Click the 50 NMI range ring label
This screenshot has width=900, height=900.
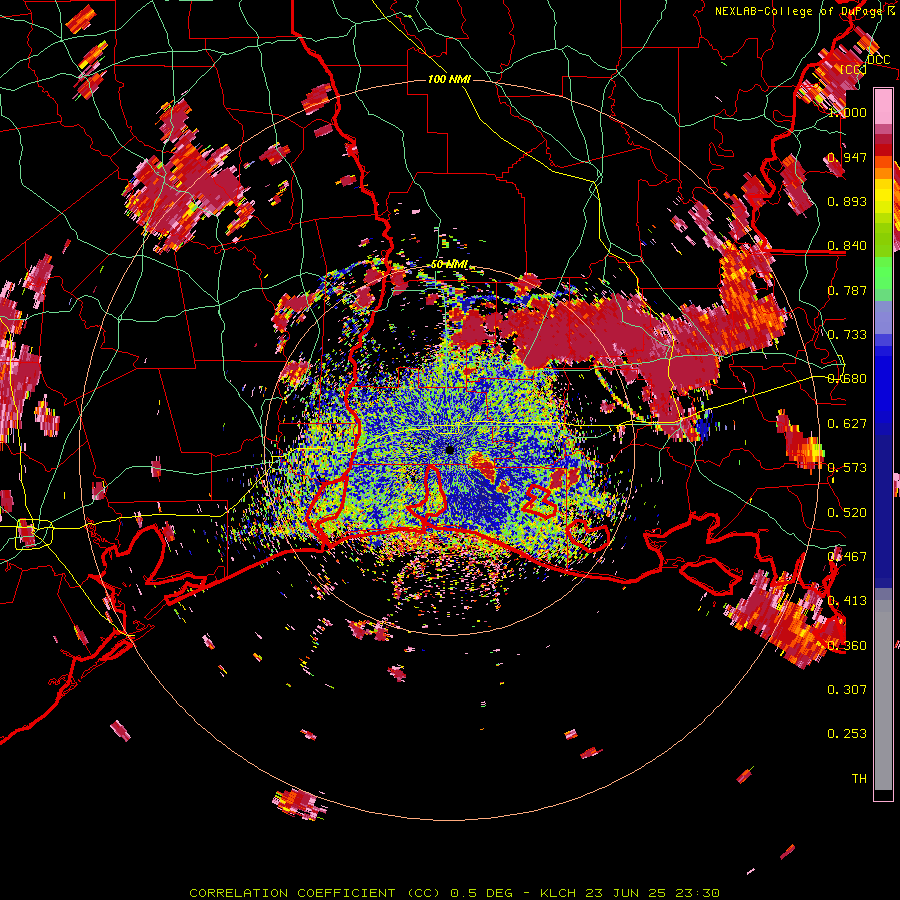(449, 265)
